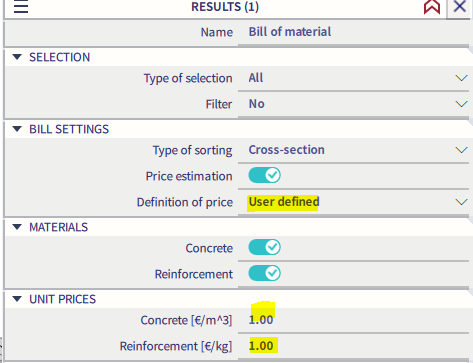The image size is (473, 363).
Task: Close the Results panel
Action: [x=460, y=7]
